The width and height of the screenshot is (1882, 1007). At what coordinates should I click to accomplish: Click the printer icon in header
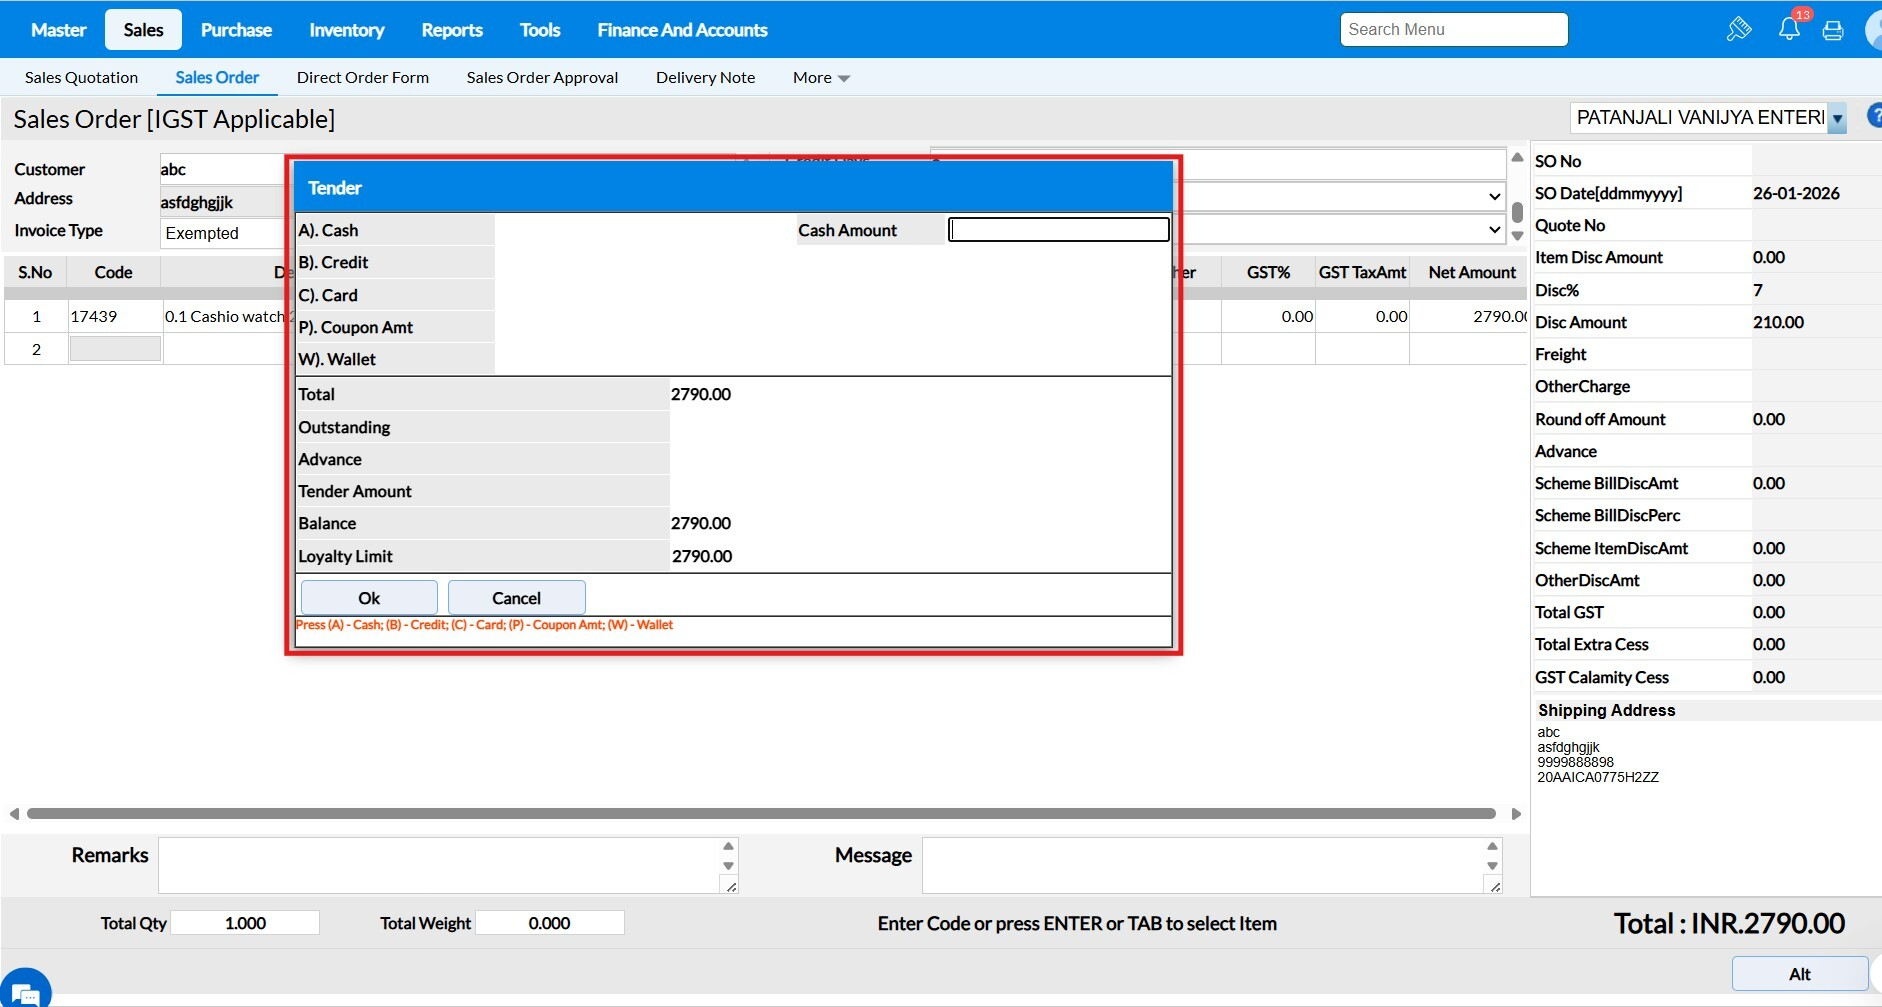pos(1833,30)
